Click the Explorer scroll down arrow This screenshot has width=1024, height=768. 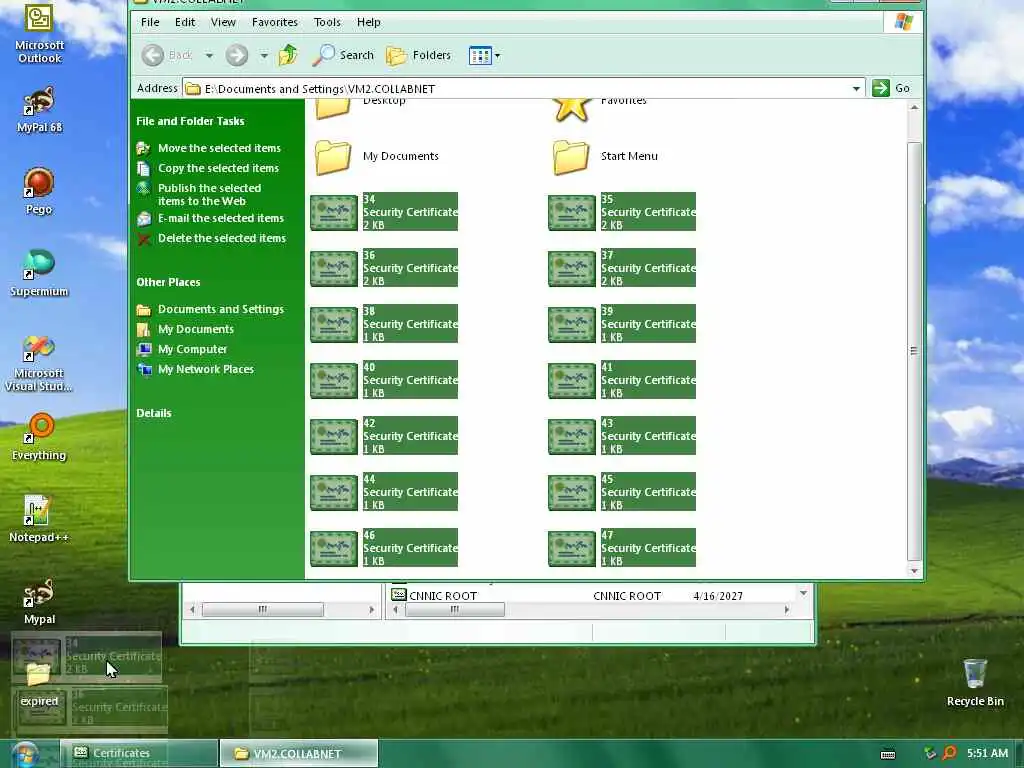pyautogui.click(x=914, y=571)
